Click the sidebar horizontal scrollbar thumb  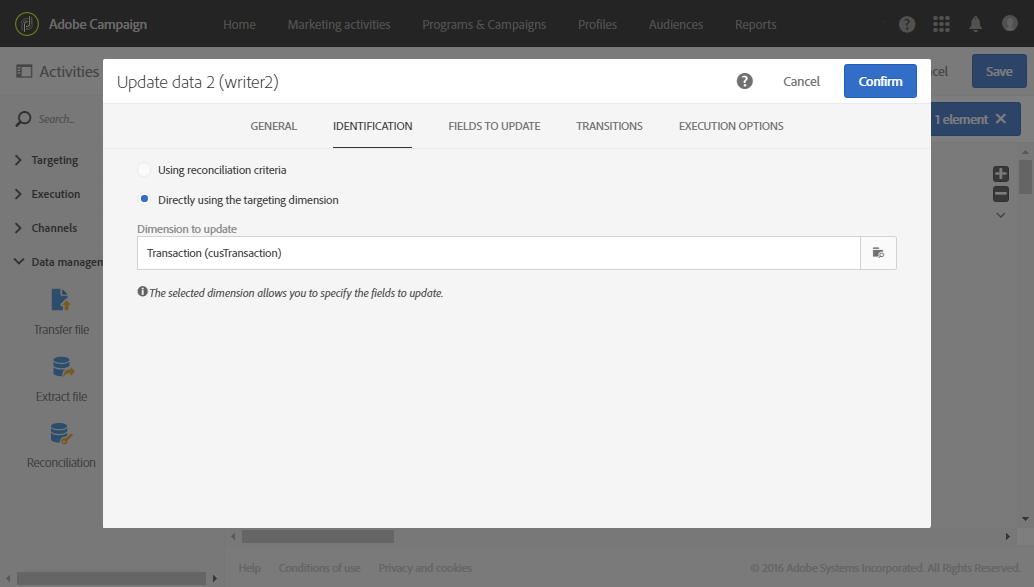point(111,578)
